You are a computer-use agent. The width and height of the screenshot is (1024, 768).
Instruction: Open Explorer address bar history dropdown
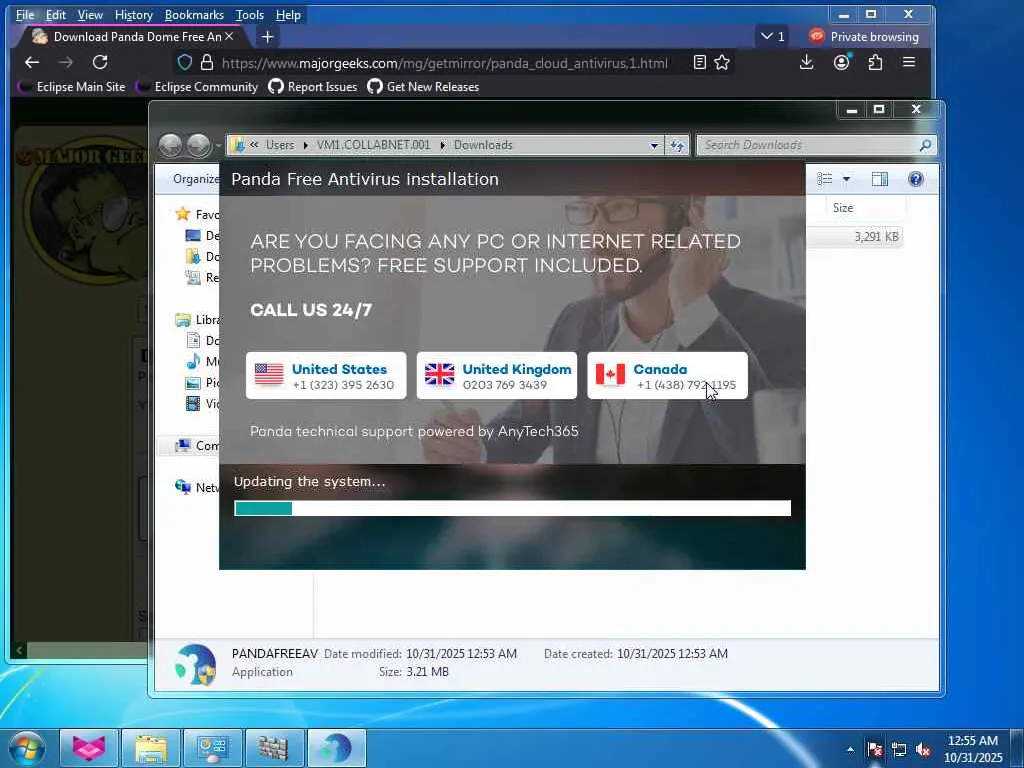[x=654, y=146]
